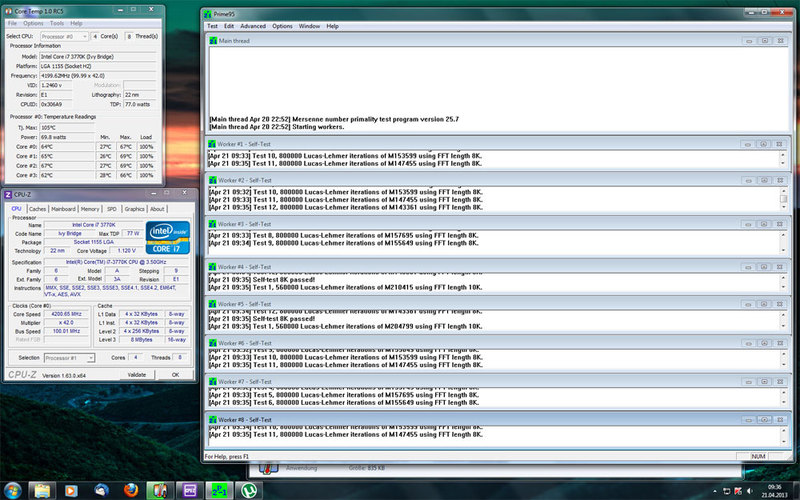
Task: Open Options menu in Core Temp
Action: pyautogui.click(x=33, y=23)
